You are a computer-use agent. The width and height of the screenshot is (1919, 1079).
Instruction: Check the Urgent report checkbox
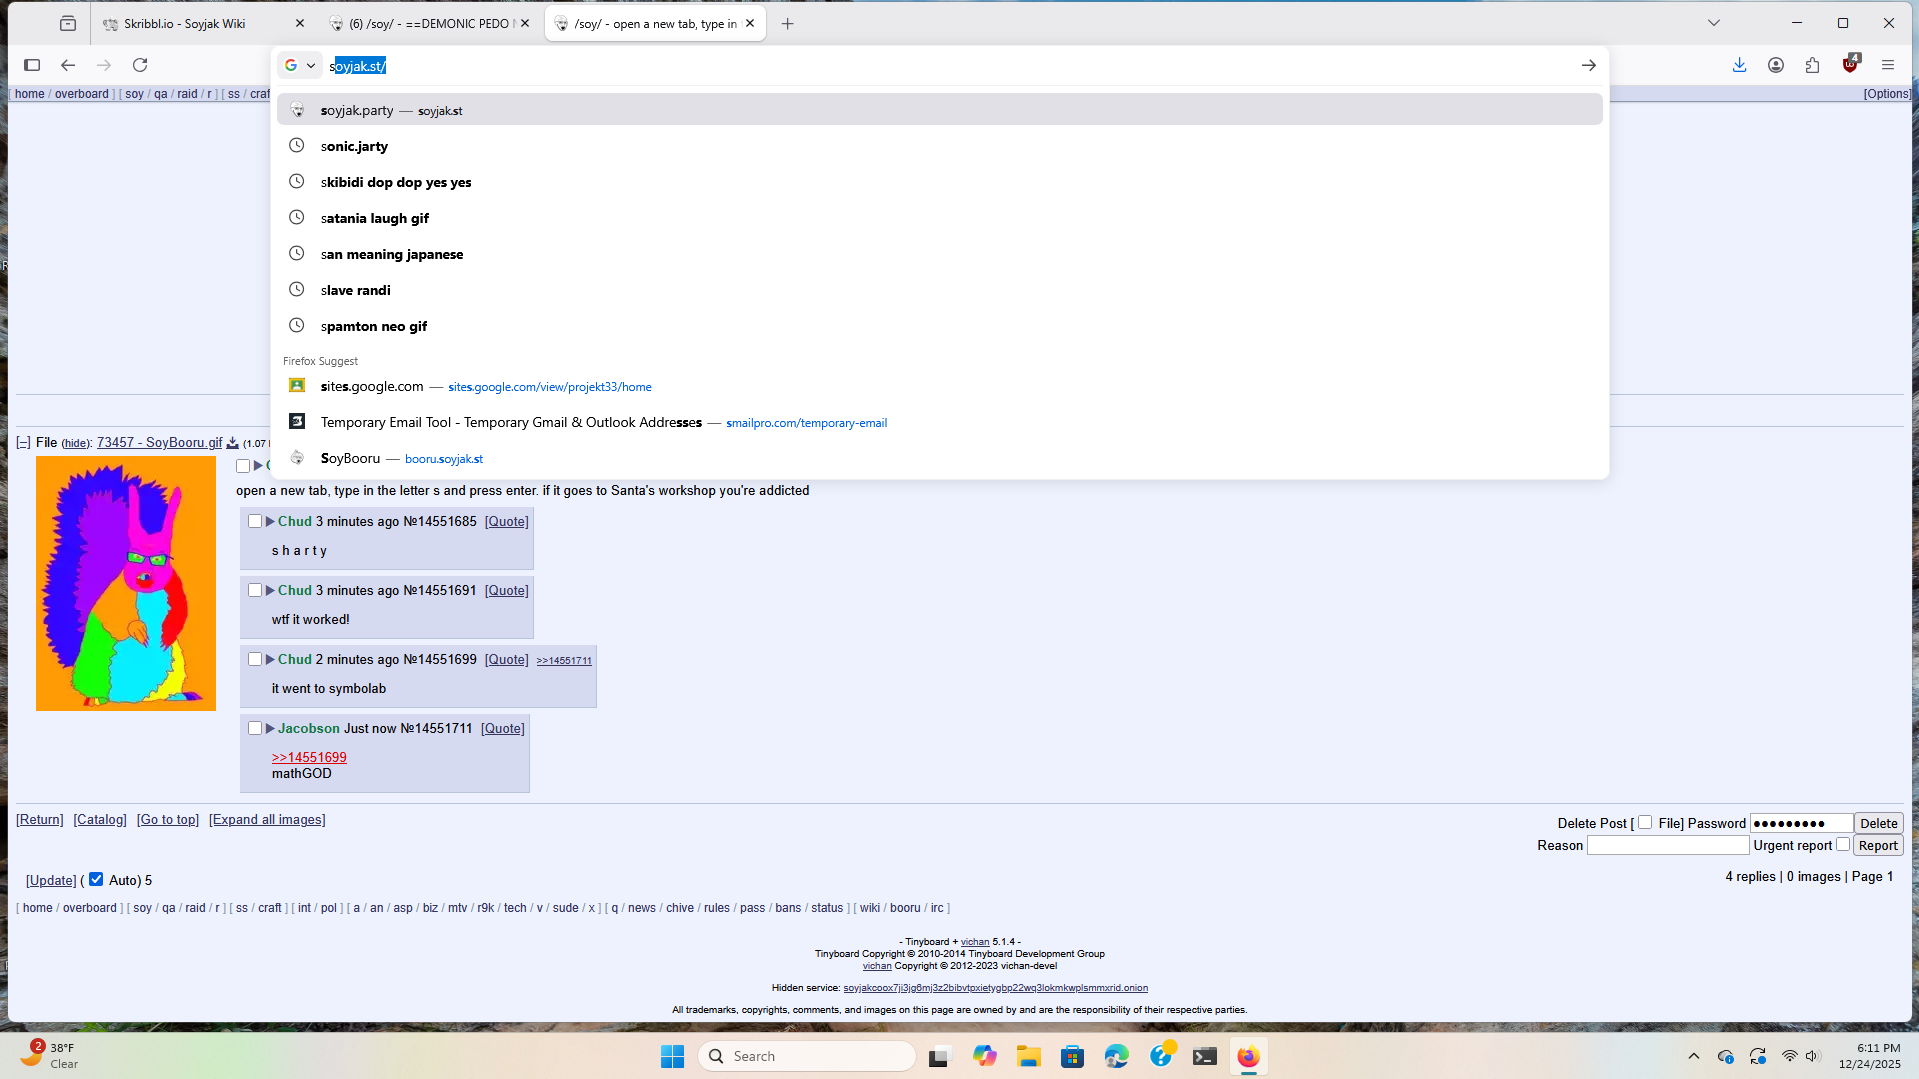(x=1843, y=844)
